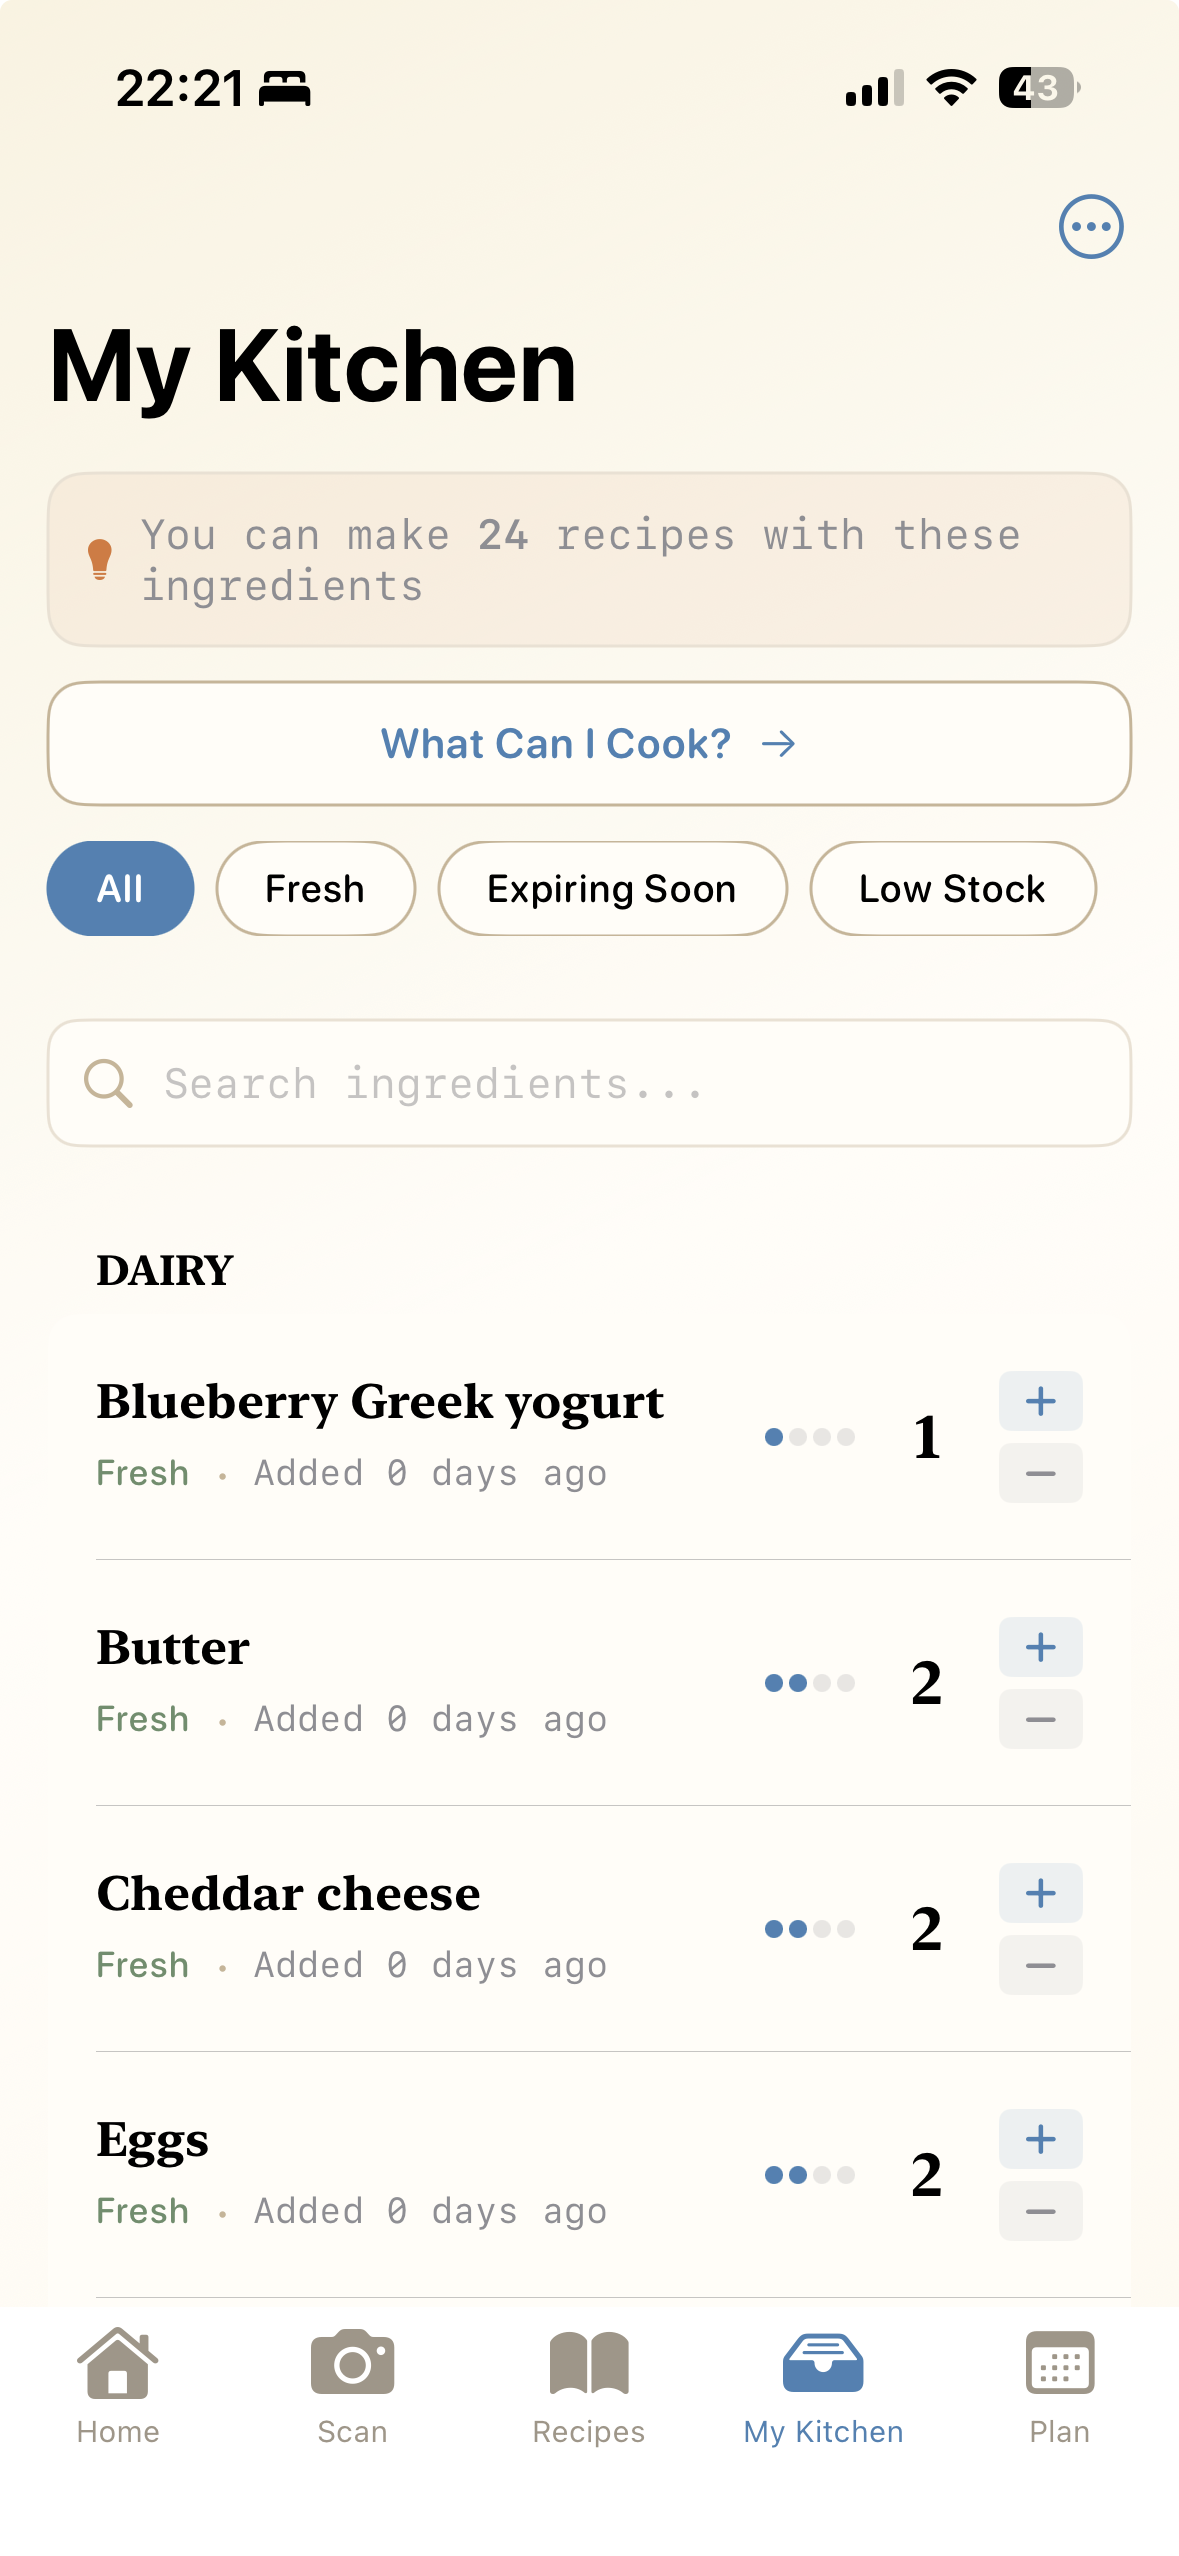This screenshot has height=2556, width=1179.
Task: Go to the Recipes book tab
Action: click(x=589, y=2364)
